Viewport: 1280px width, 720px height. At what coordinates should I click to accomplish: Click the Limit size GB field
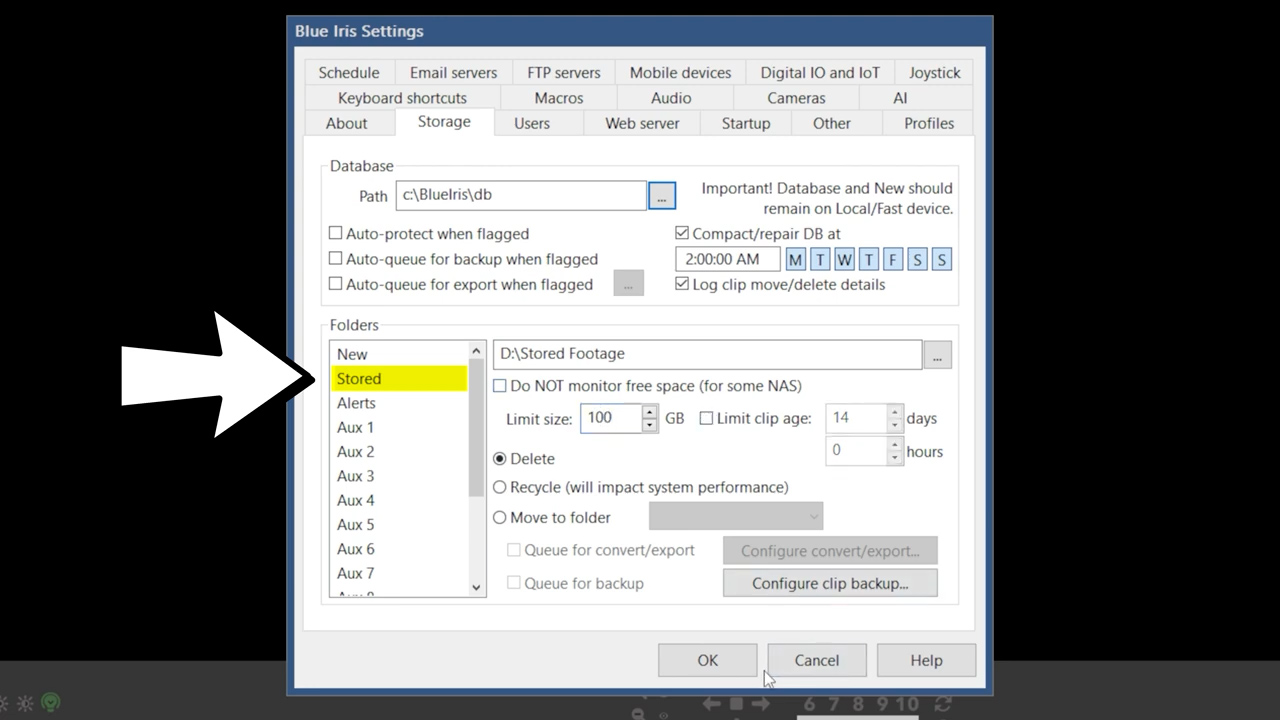(611, 418)
